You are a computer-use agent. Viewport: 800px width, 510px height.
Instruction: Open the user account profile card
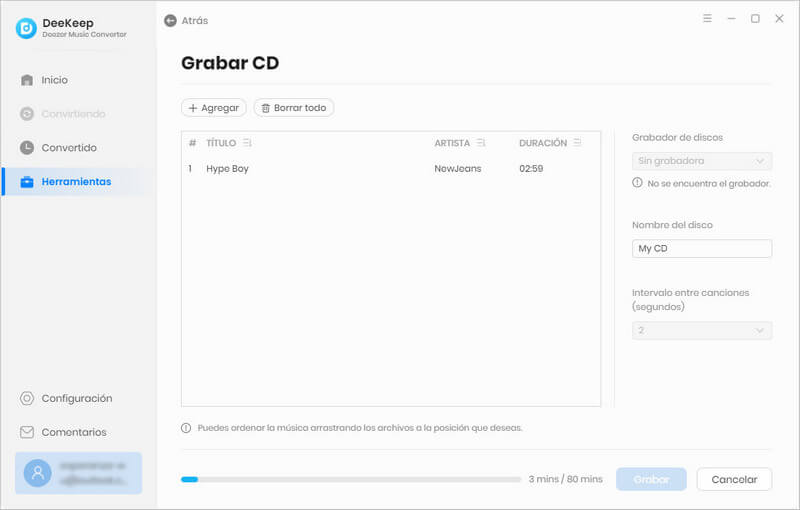[78, 473]
